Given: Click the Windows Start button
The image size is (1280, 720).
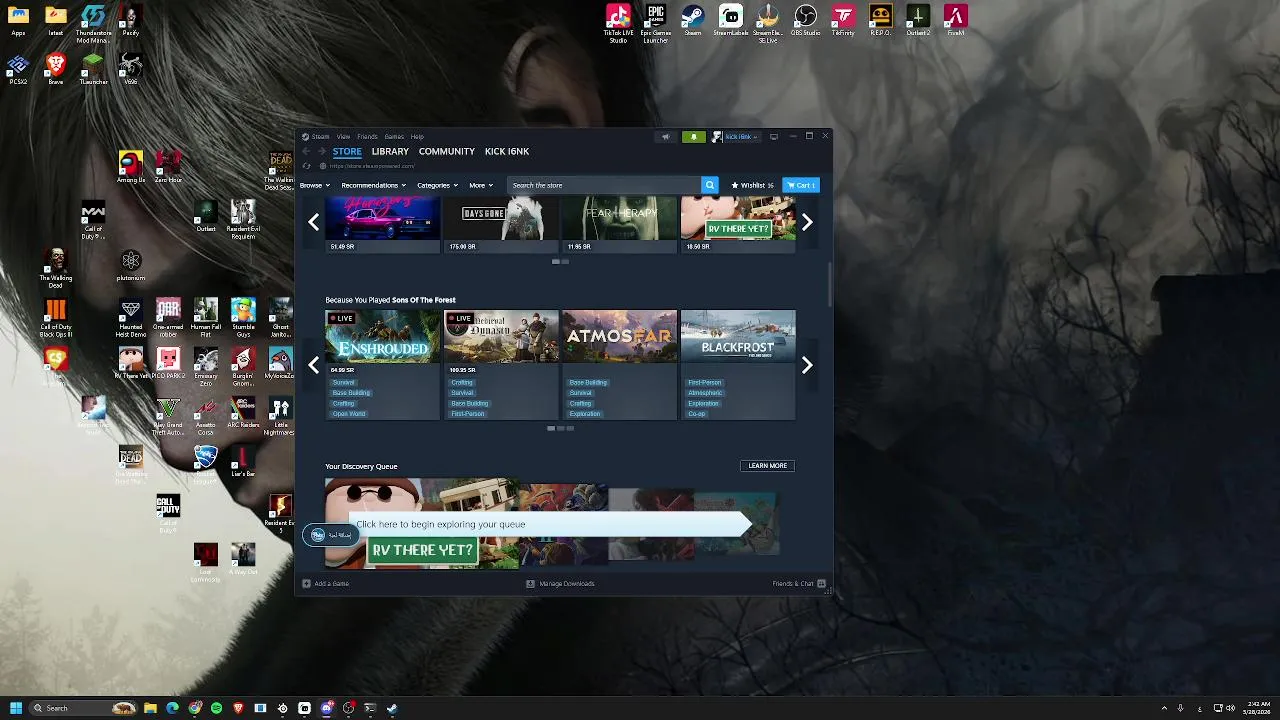Looking at the screenshot, I should coord(16,708).
